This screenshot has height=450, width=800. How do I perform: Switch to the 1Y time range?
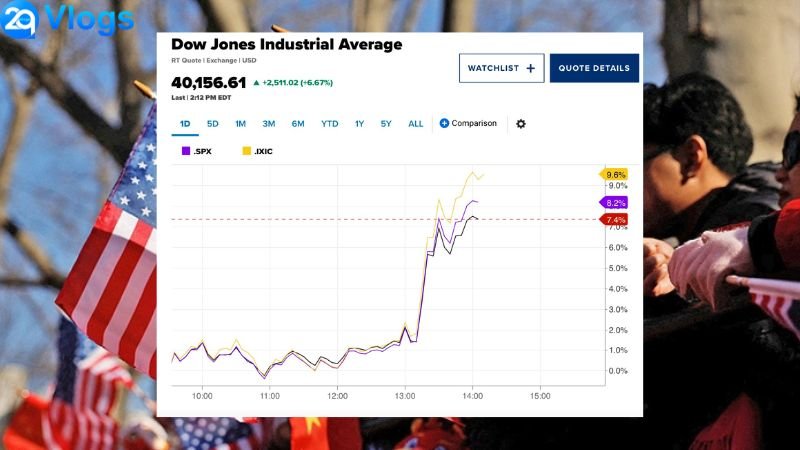pyautogui.click(x=359, y=123)
